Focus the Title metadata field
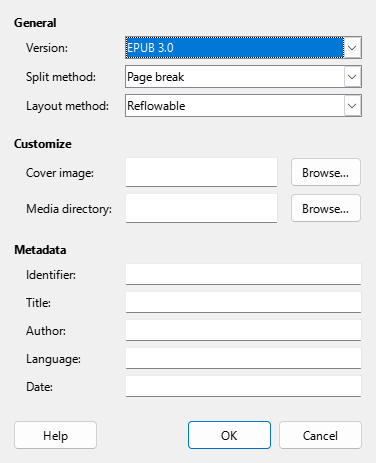Viewport: 376px width, 463px height. [243, 302]
